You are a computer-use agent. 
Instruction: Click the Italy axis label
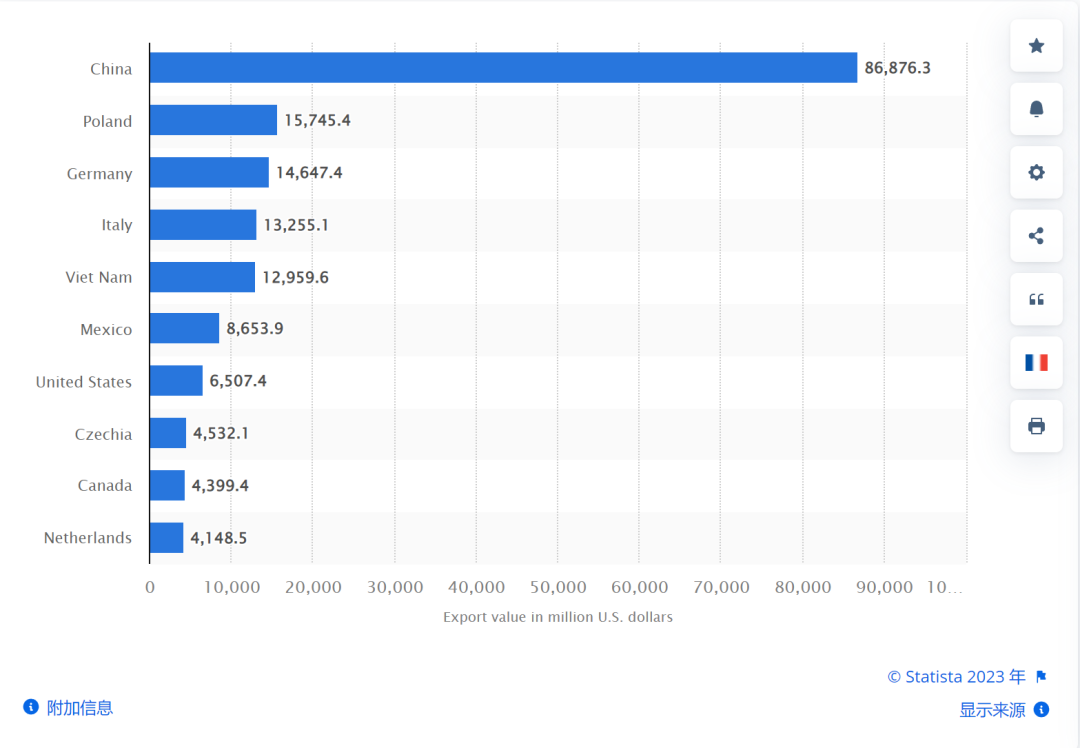pos(116,225)
